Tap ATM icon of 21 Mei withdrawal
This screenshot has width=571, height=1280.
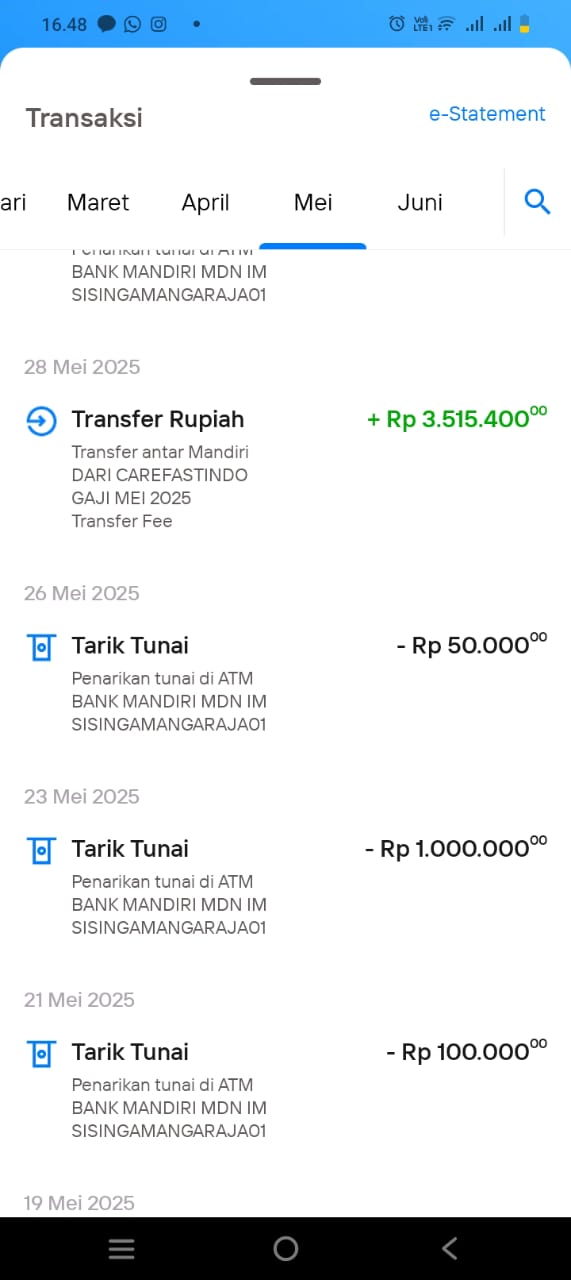[x=41, y=1054]
